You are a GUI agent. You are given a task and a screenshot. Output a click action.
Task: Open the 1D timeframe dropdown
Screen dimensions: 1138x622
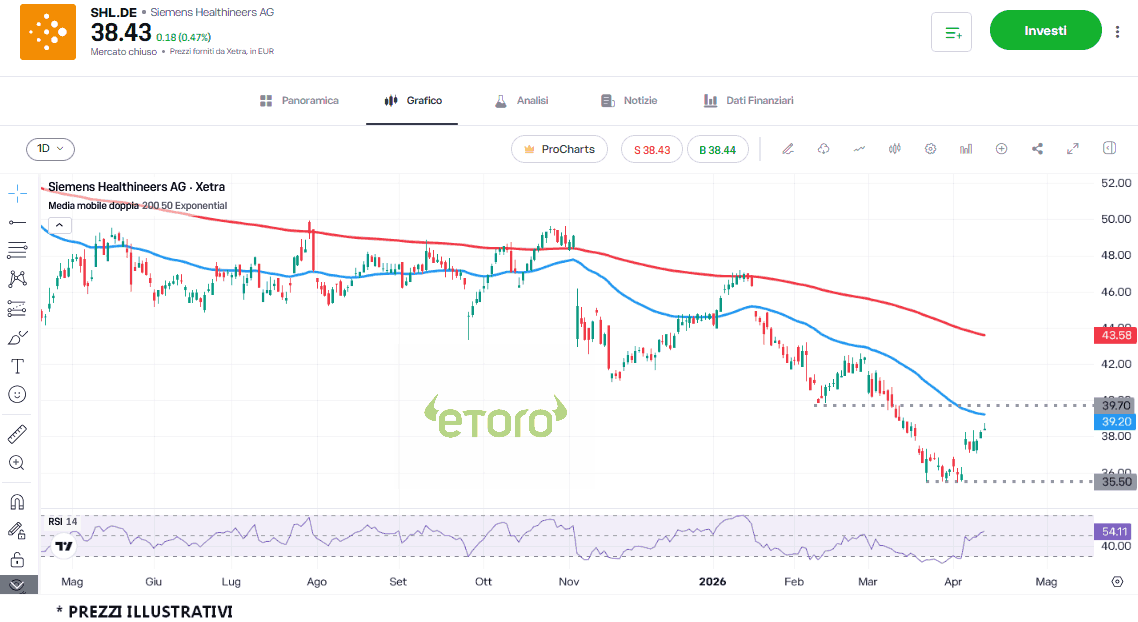tap(50, 149)
